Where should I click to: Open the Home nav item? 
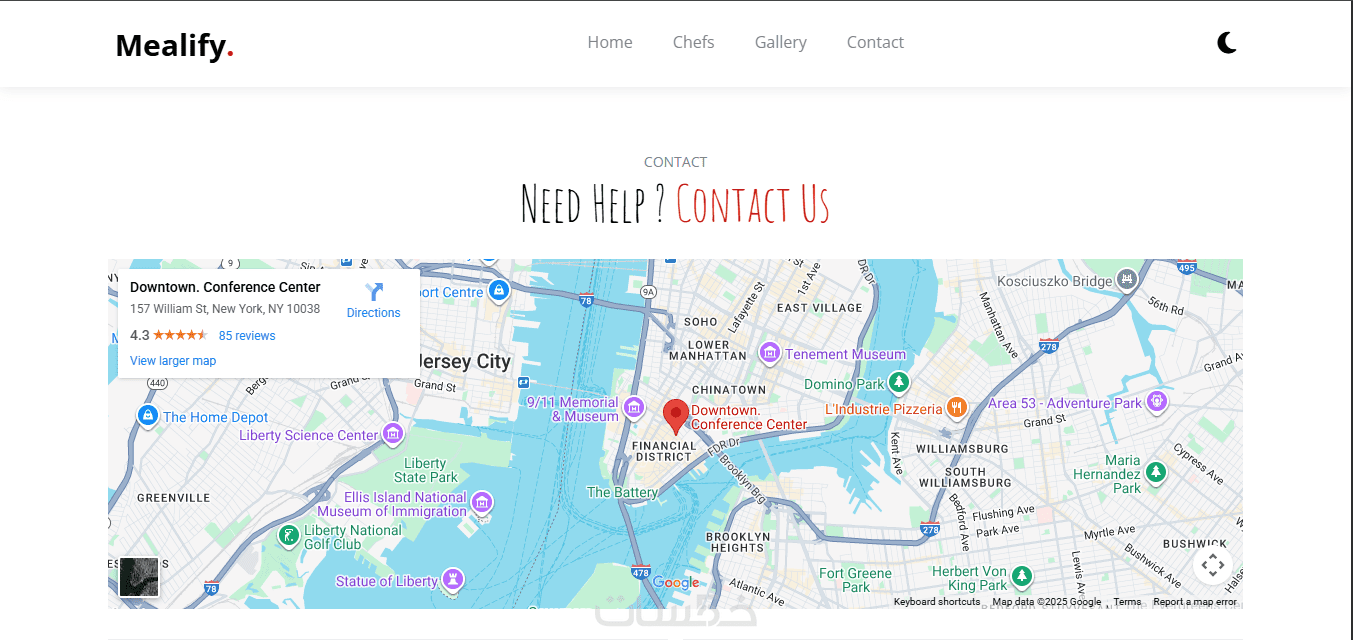point(610,42)
